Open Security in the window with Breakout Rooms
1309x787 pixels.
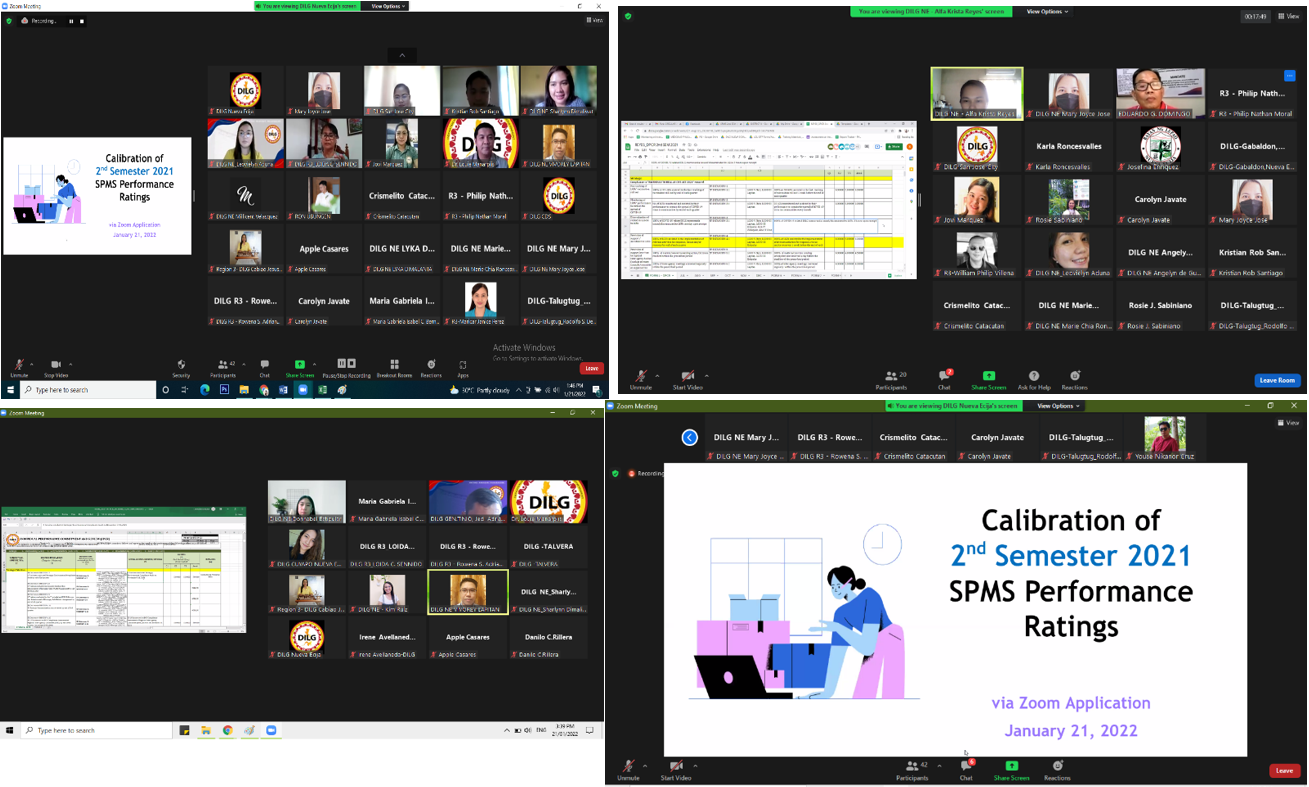click(181, 368)
